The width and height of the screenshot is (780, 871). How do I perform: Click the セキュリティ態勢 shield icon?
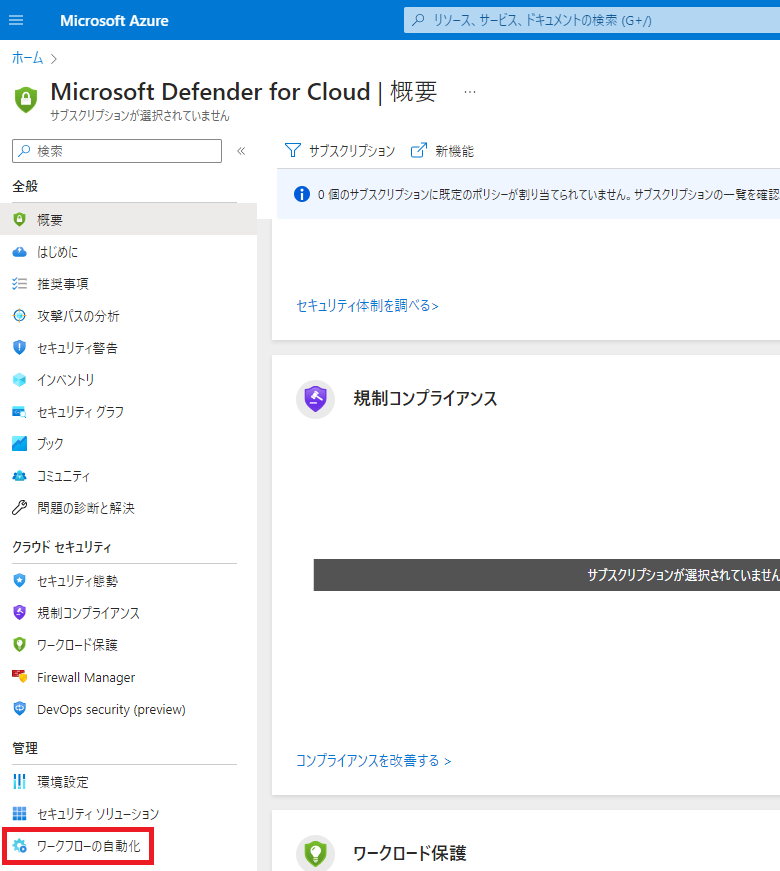click(x=19, y=580)
